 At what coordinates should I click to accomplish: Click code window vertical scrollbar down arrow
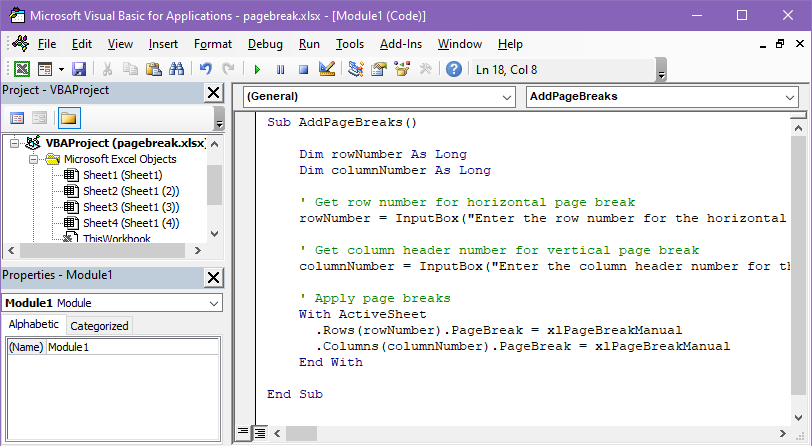click(x=798, y=418)
